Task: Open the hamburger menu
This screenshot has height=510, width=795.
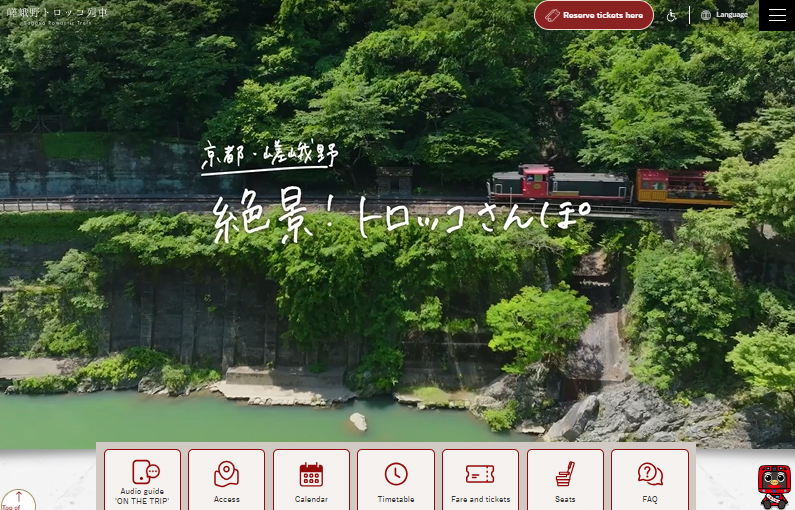Action: click(x=777, y=15)
